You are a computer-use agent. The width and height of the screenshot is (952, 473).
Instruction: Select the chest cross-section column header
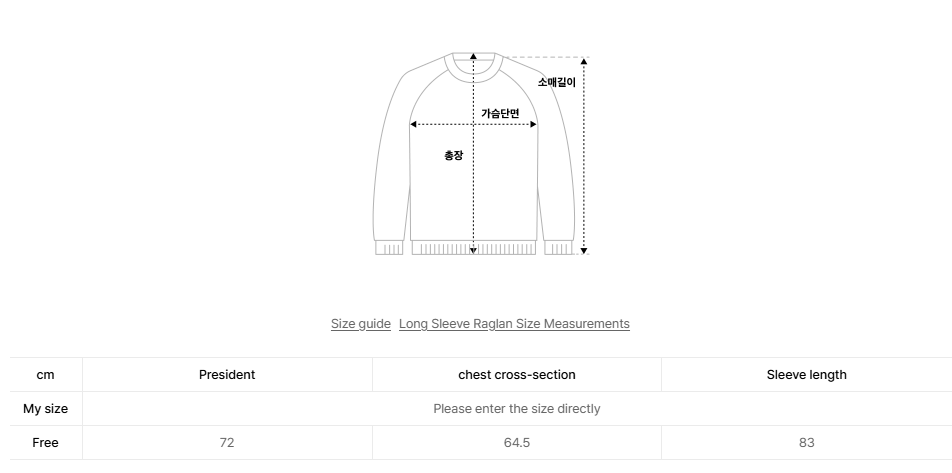(516, 375)
